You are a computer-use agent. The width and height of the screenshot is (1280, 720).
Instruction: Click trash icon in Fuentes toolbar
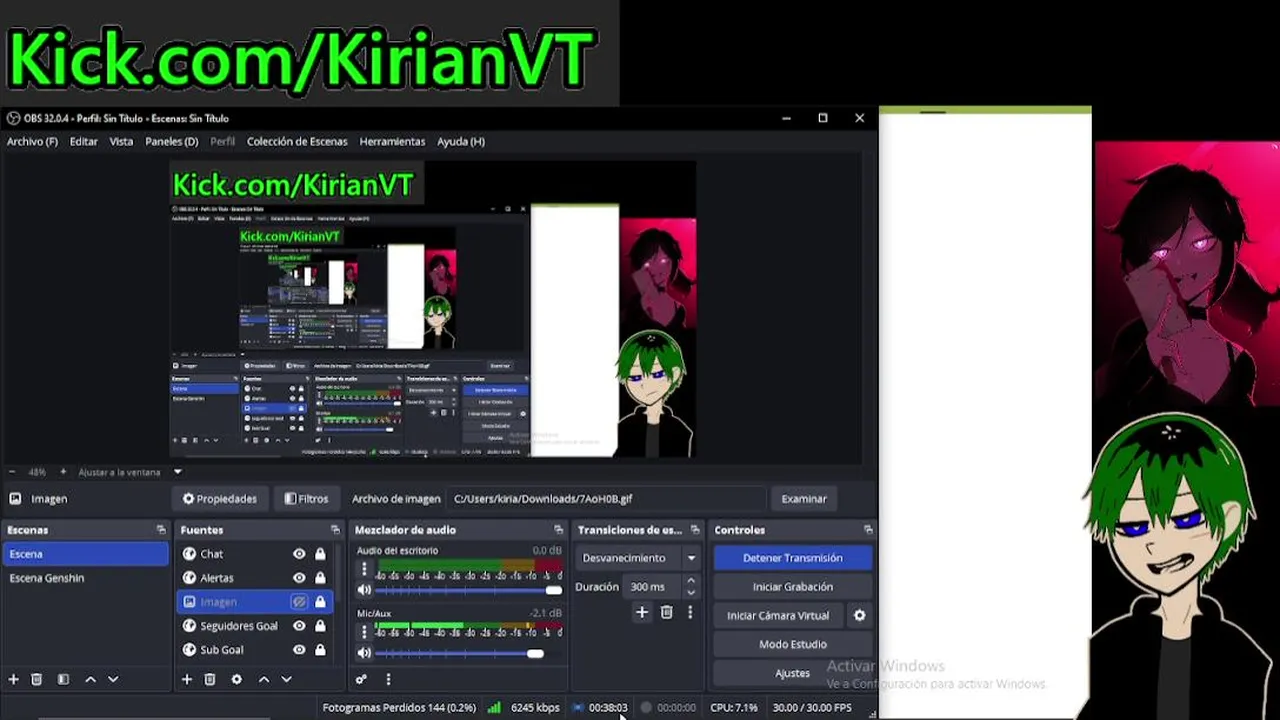tap(210, 679)
